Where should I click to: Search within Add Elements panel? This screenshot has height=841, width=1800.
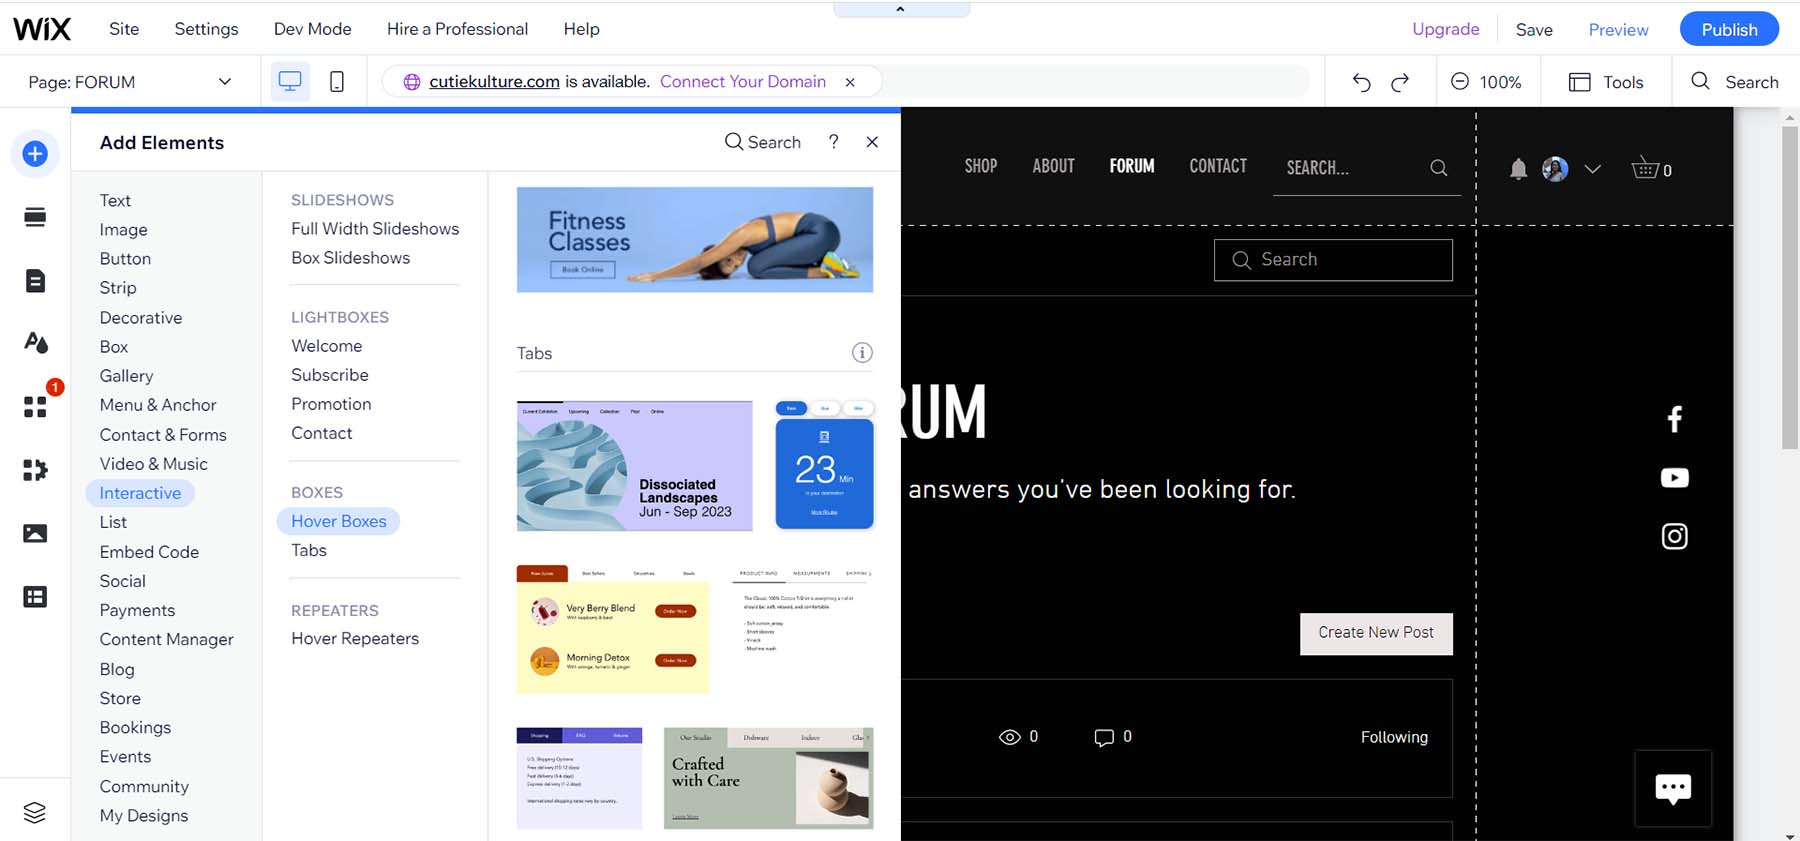click(x=762, y=142)
